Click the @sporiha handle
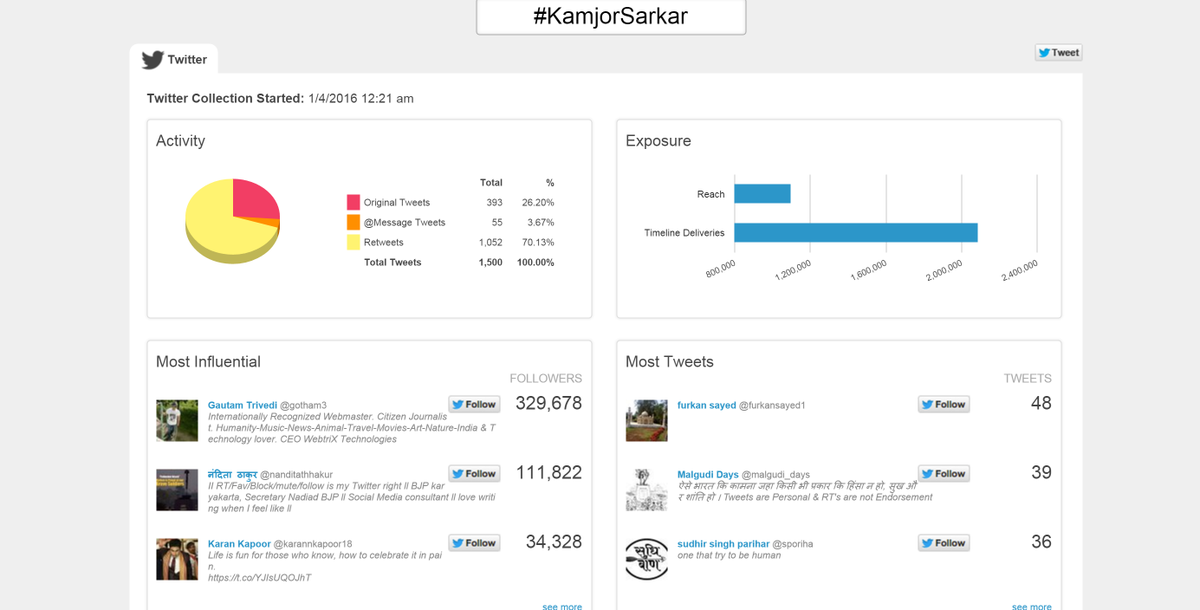Screen dimensions: 1200x610 793,544
